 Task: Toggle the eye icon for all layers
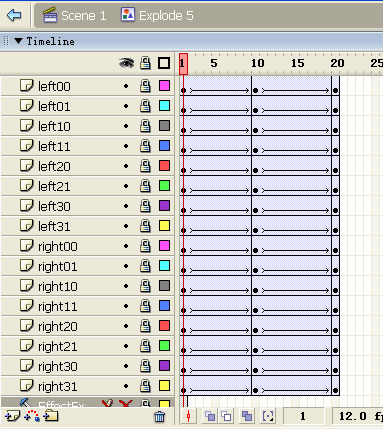pyautogui.click(x=126, y=63)
